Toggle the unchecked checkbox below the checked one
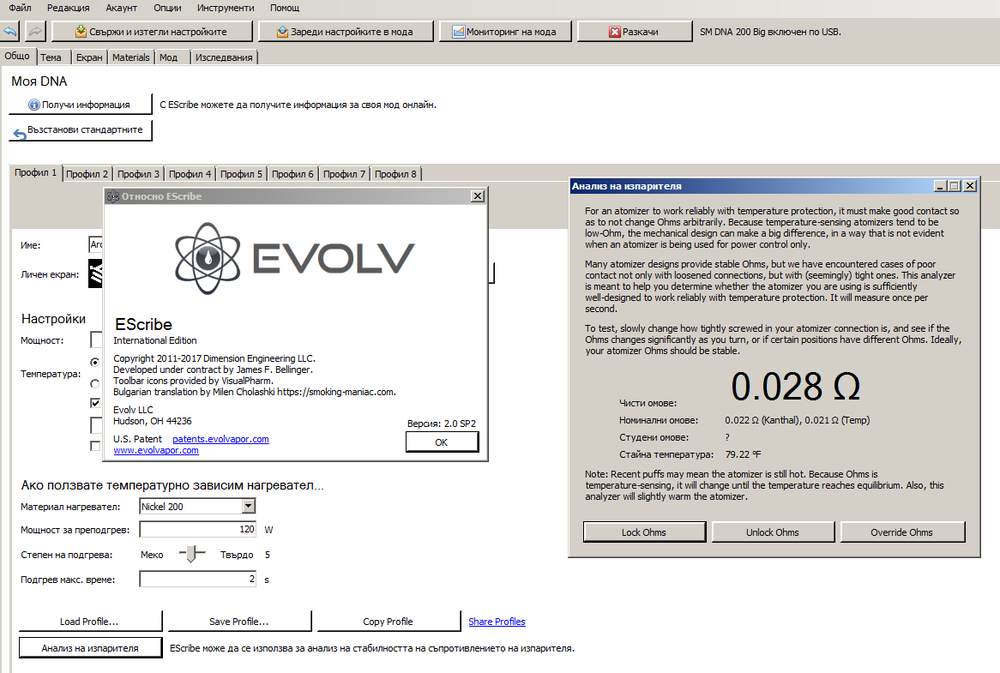 tap(96, 425)
